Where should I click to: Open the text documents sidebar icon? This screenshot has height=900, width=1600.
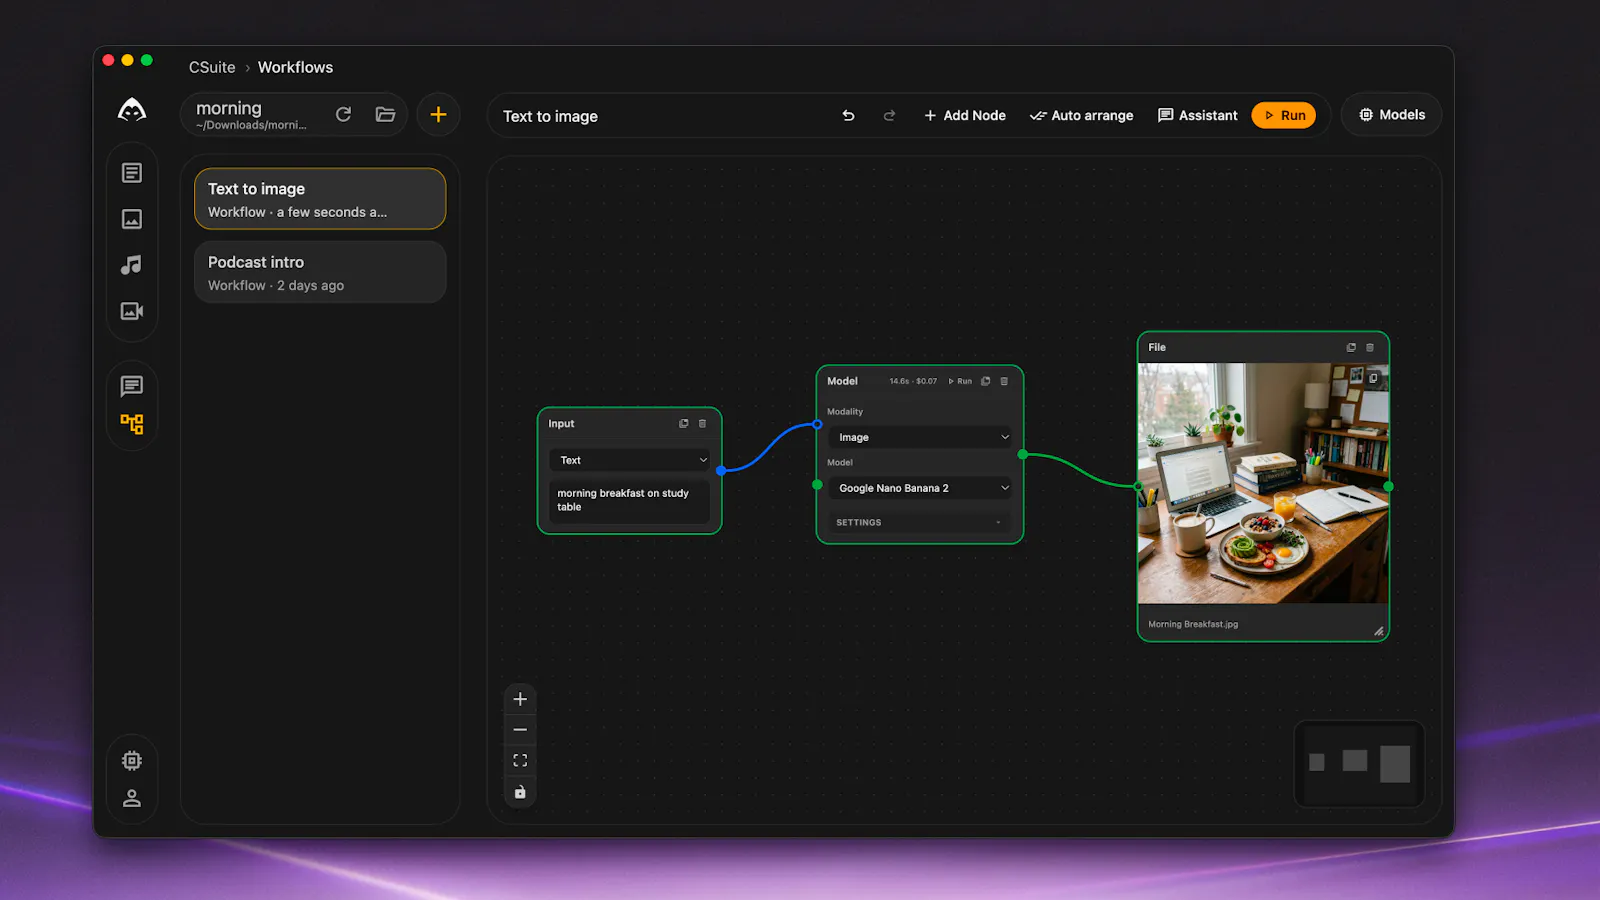tap(132, 173)
